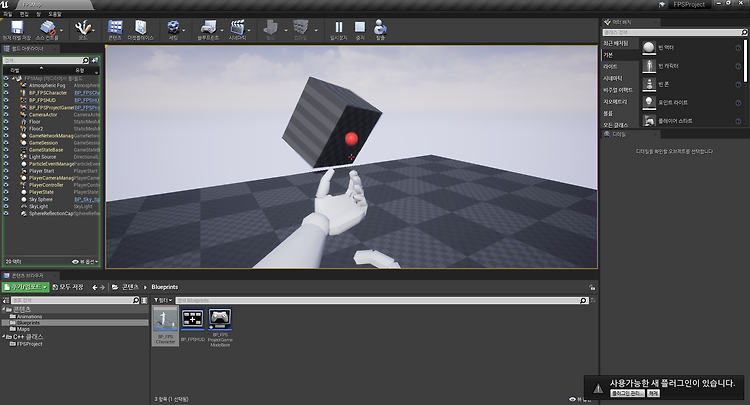
Task: Open Source Control dropdown arrow
Action: tap(62, 30)
